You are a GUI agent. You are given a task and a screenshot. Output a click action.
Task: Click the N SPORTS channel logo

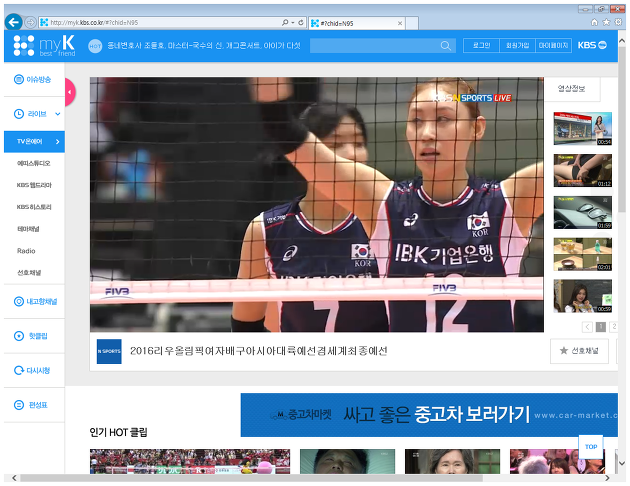point(109,351)
